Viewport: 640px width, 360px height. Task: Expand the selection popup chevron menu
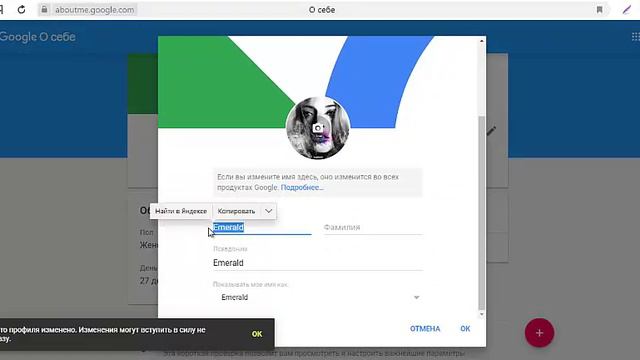pos(268,211)
